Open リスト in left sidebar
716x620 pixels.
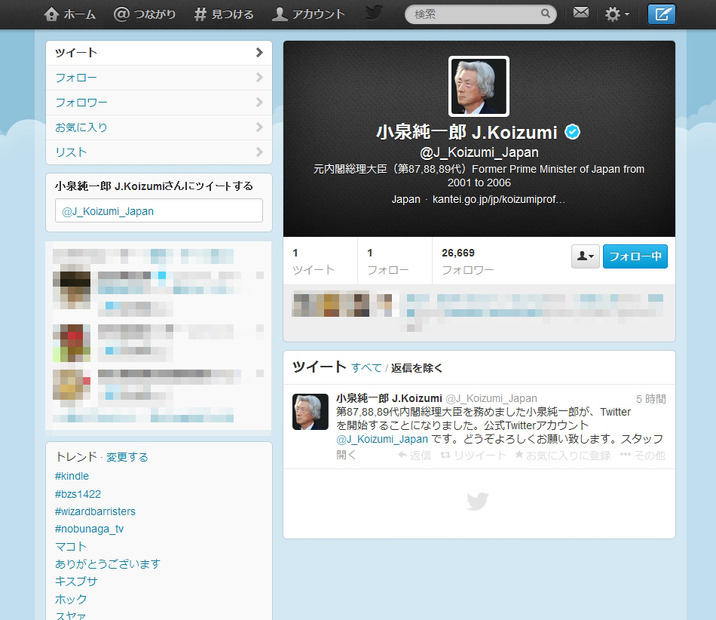click(159, 152)
